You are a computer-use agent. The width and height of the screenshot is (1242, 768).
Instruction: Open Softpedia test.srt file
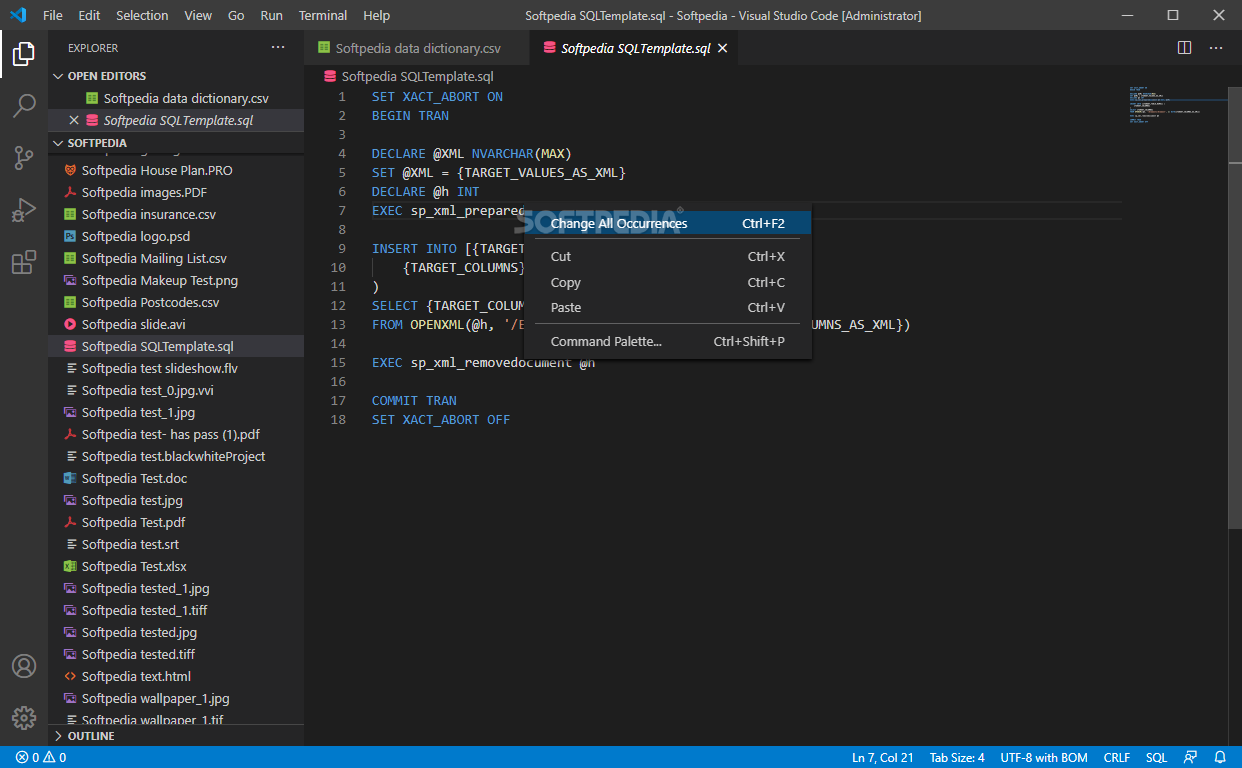[x=175, y=544]
